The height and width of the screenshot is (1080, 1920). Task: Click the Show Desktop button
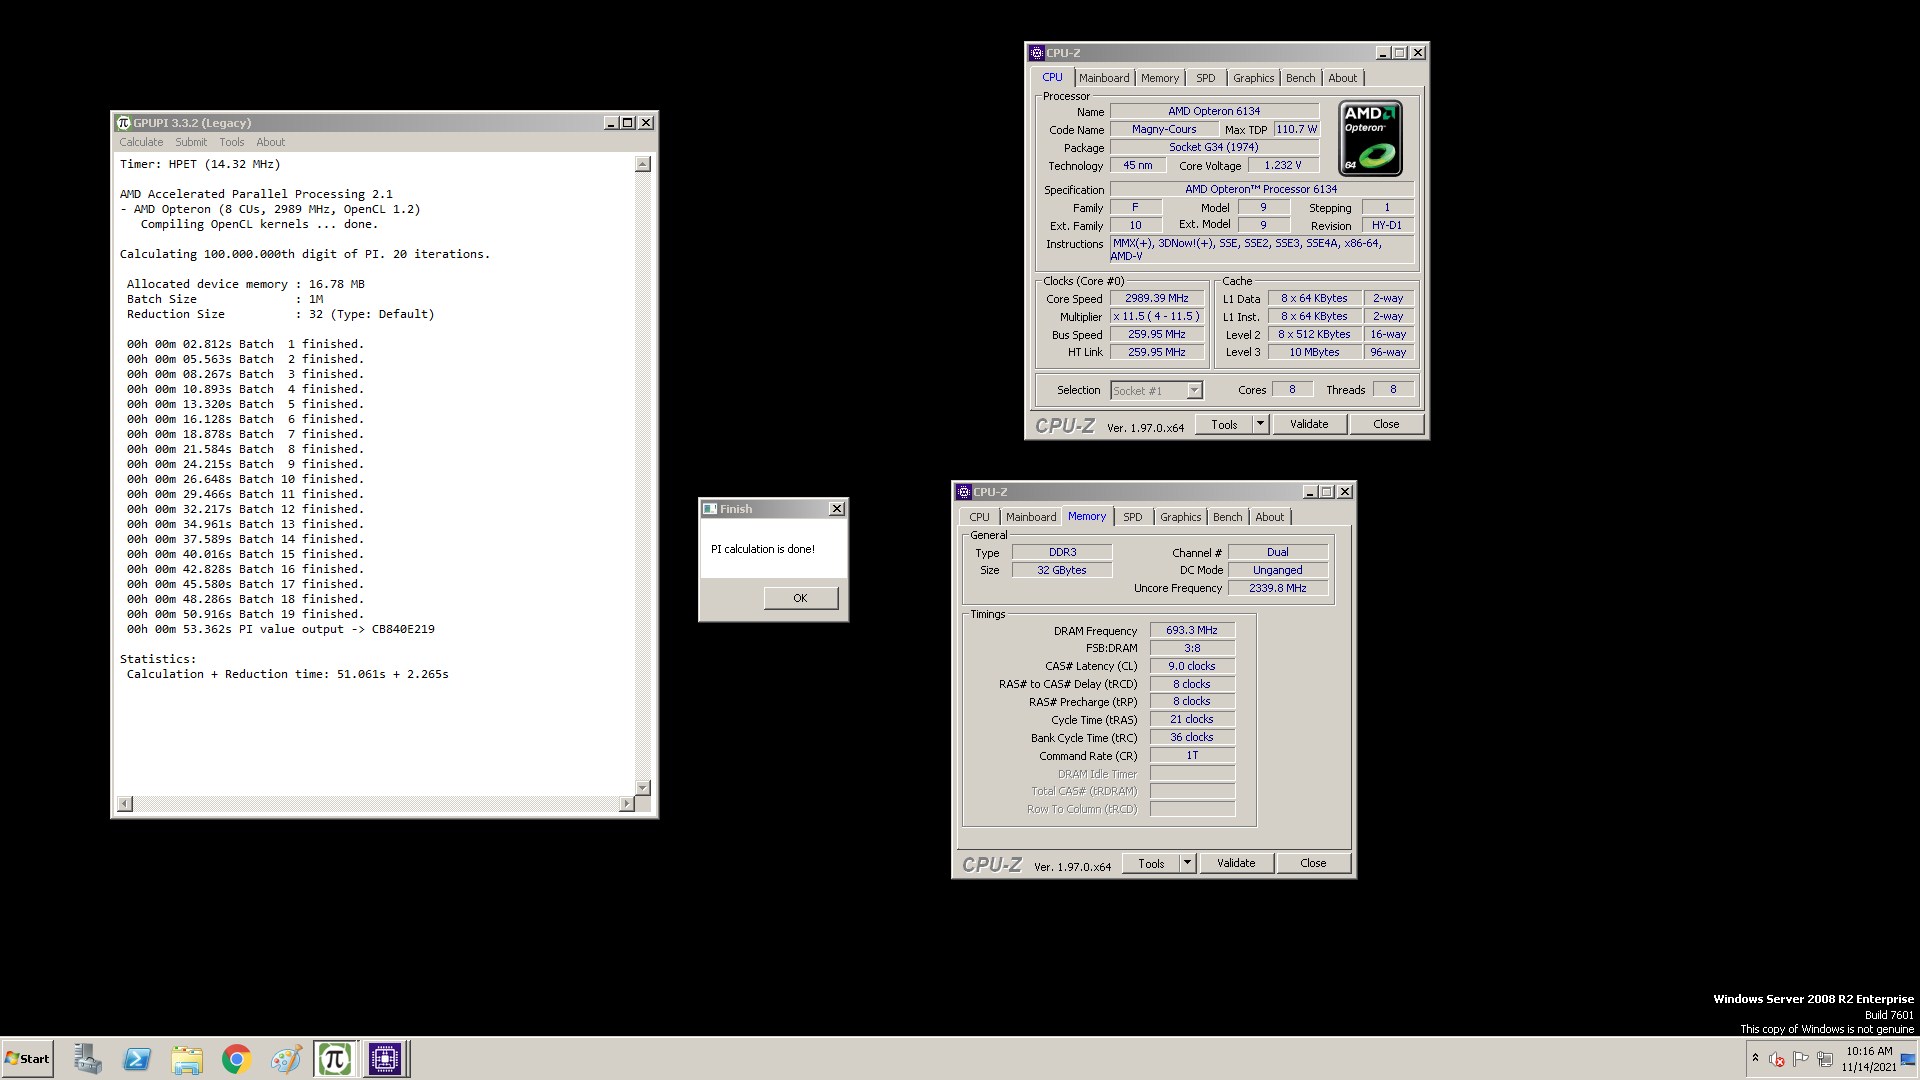click(x=1909, y=1059)
